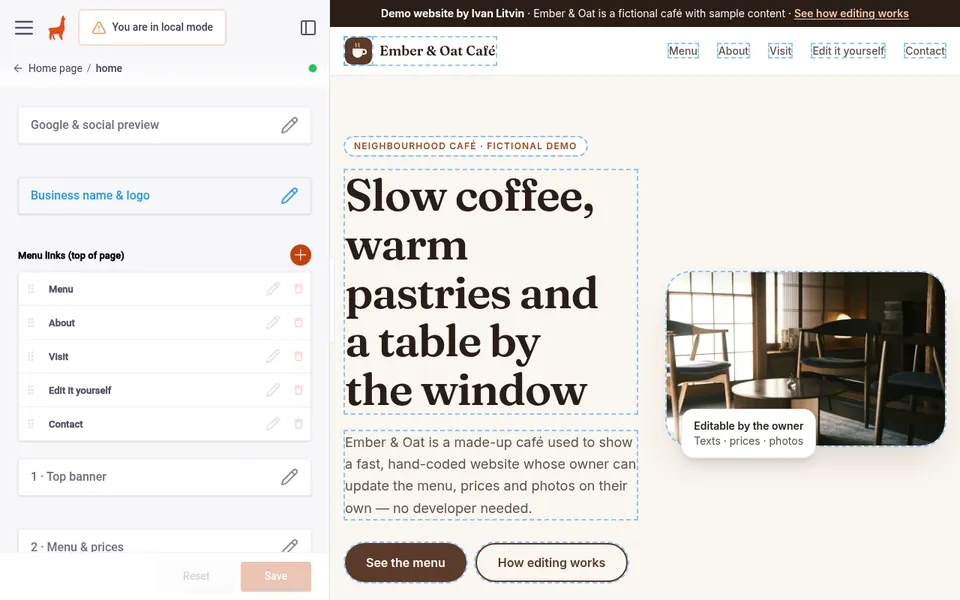This screenshot has width=960, height=600.
Task: Select the Contact row label in links list
Action: click(66, 424)
